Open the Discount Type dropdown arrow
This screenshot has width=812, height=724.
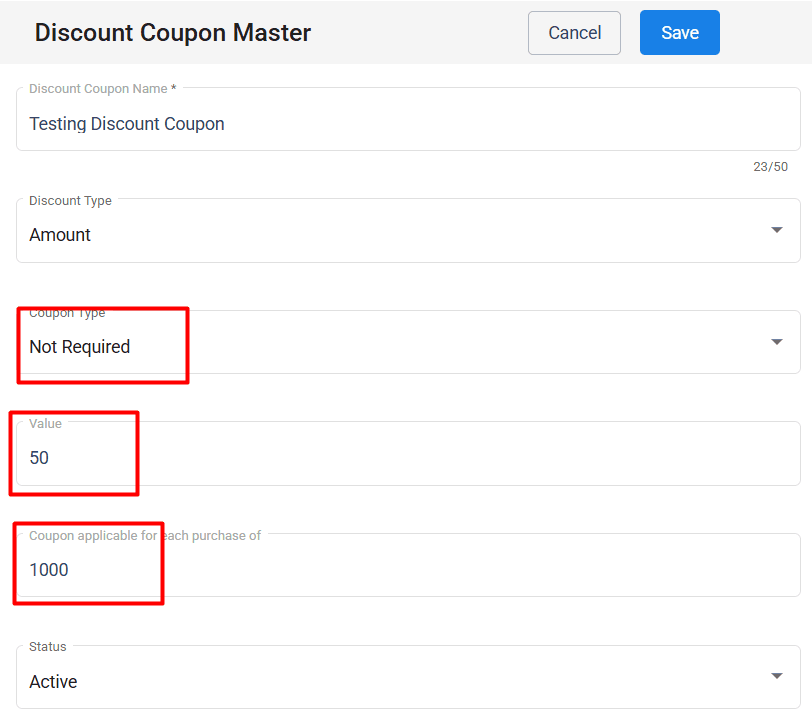tap(777, 230)
